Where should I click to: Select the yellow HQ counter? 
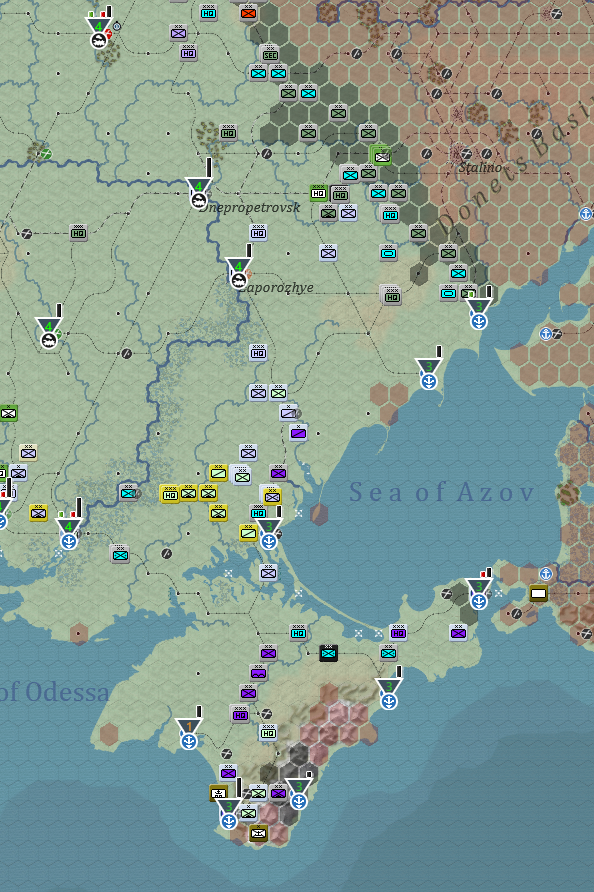[x=170, y=494]
